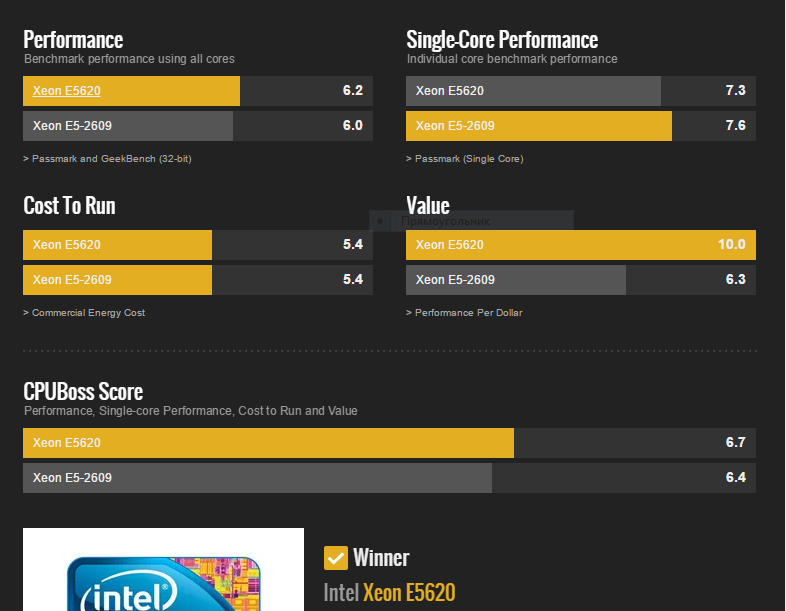Select the Xeon E5620 Value bar
The height and width of the screenshot is (611, 786).
pyautogui.click(x=580, y=245)
